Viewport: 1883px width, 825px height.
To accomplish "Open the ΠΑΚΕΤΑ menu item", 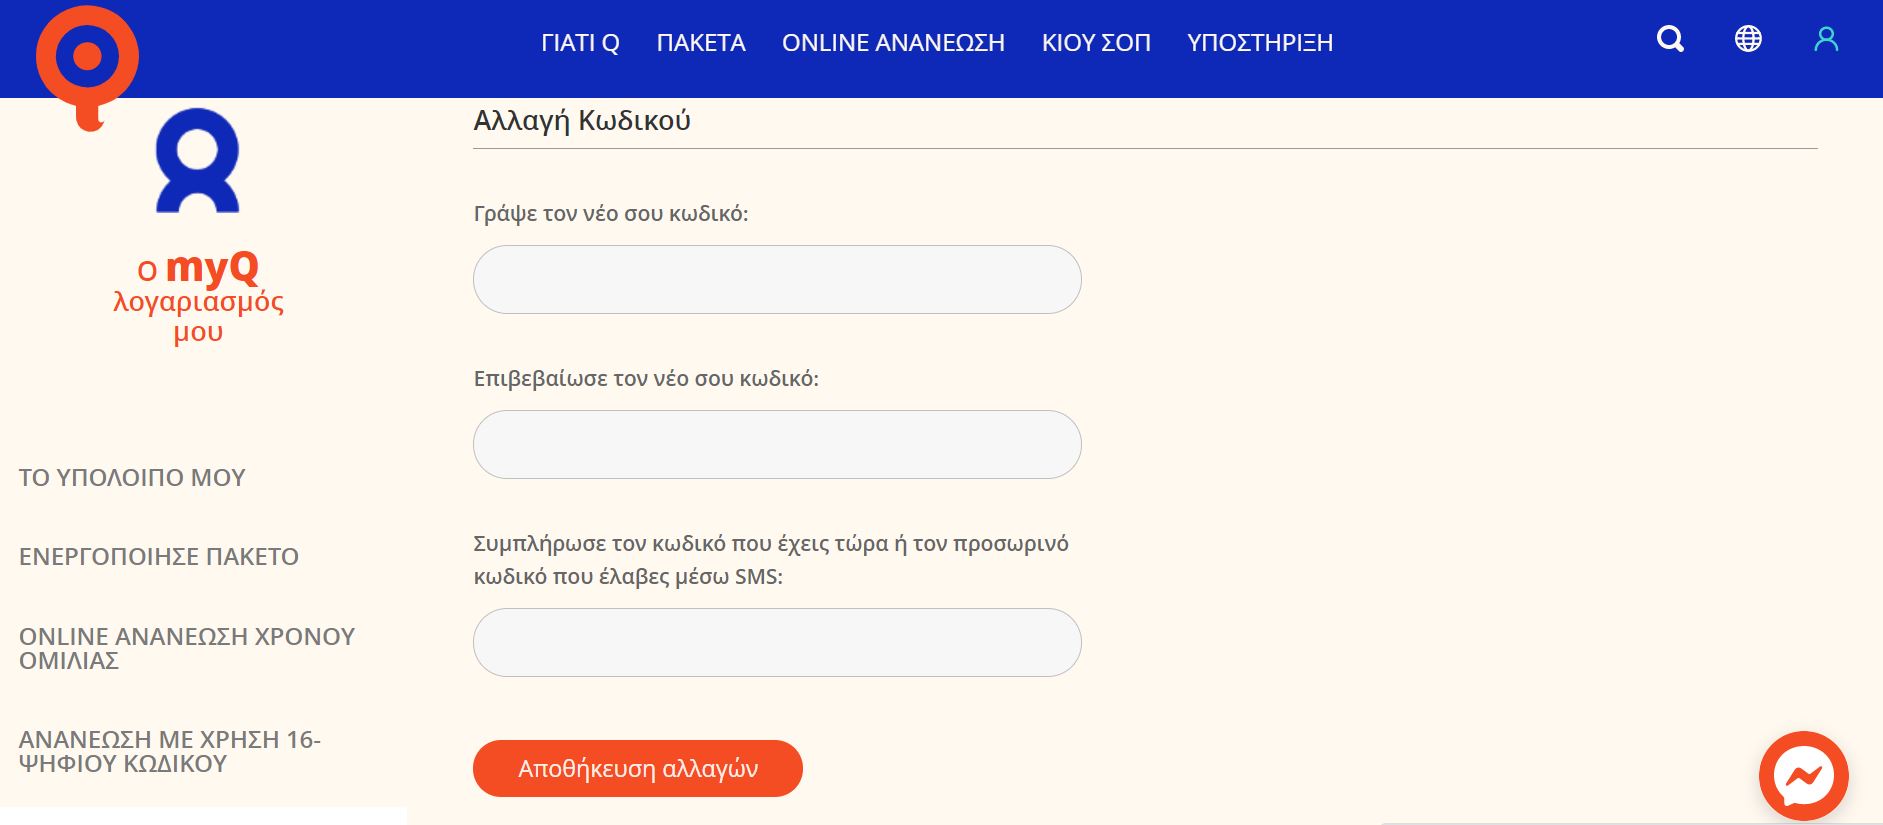I will [x=701, y=43].
